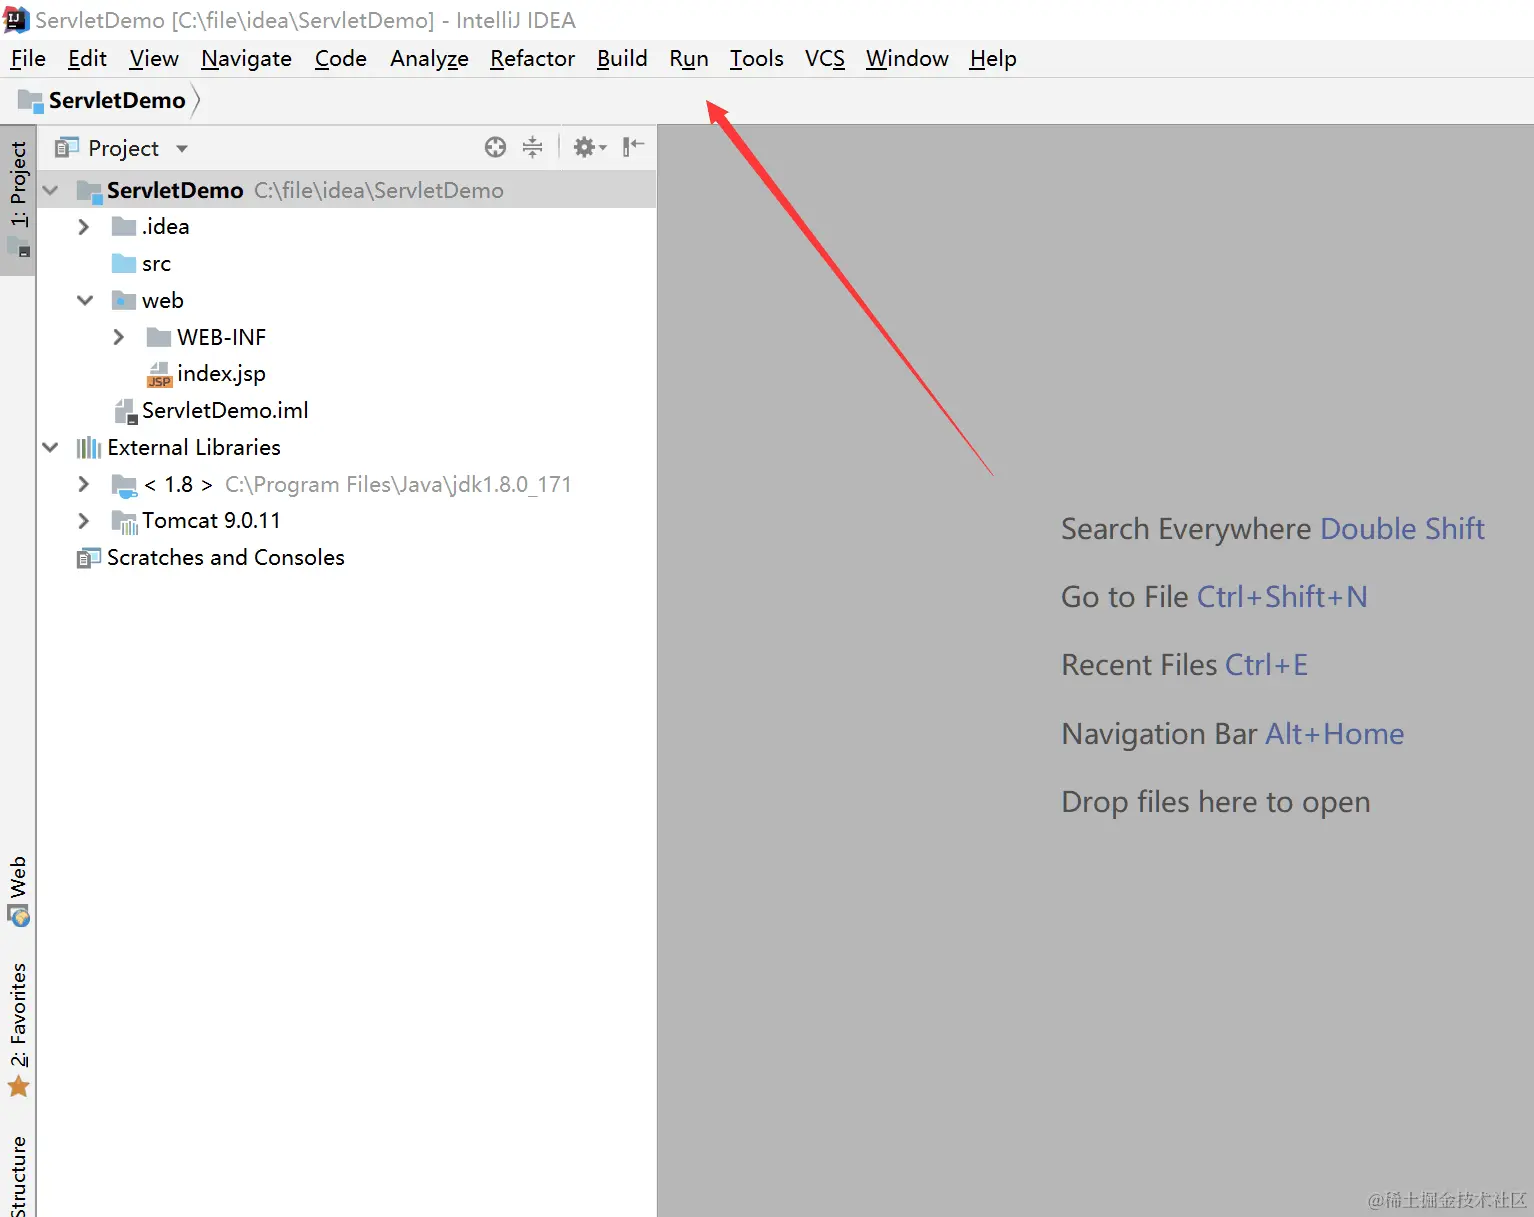Click the project path C:\file\idea\ServletDemo text
This screenshot has height=1217, width=1534.
click(379, 191)
